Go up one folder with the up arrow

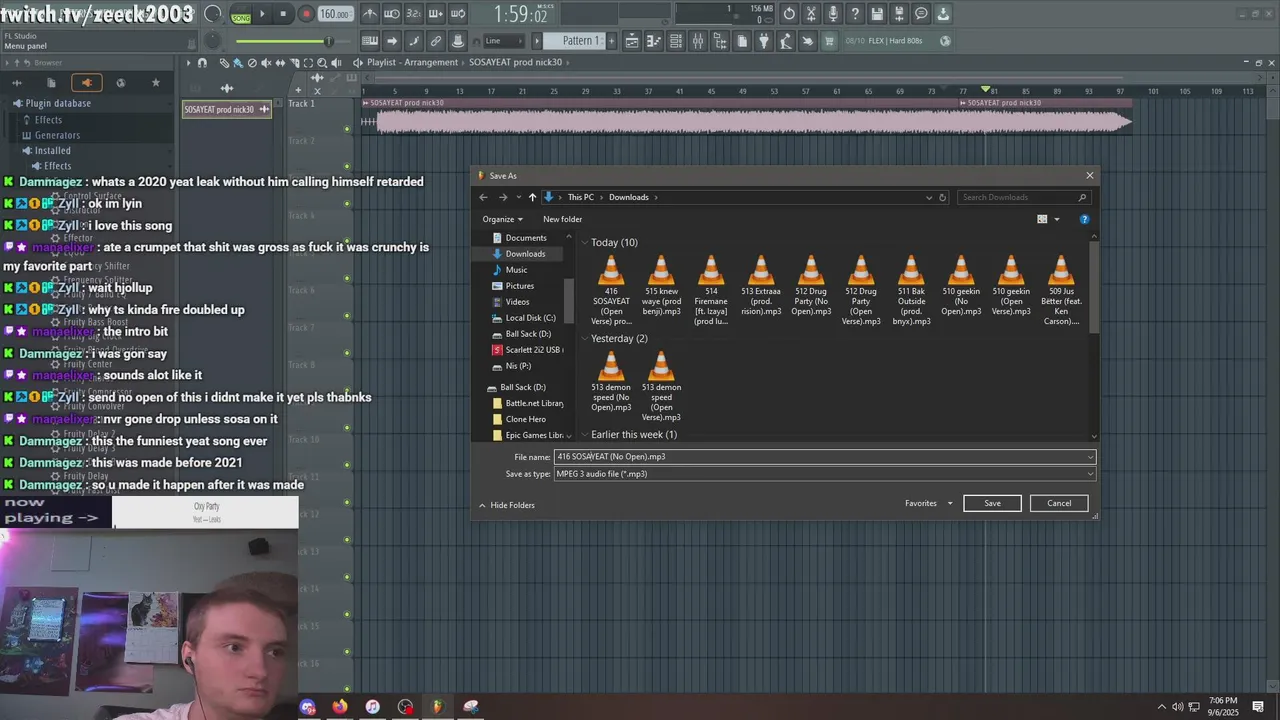pos(532,197)
